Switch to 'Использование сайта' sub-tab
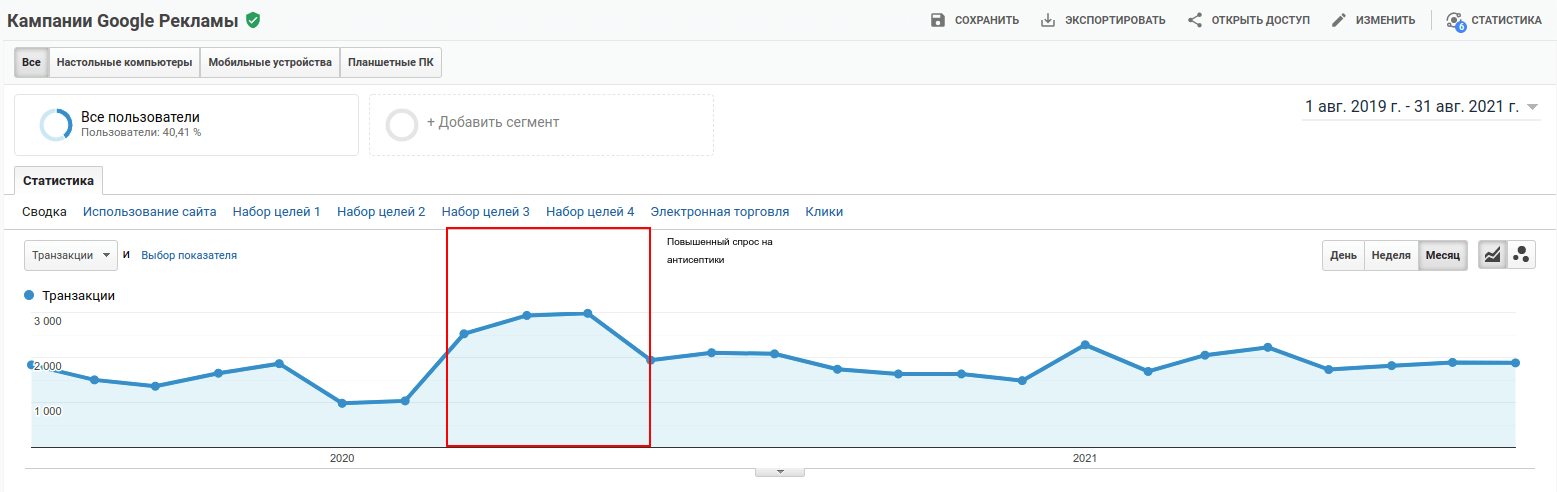This screenshot has height=492, width=1557. click(150, 212)
